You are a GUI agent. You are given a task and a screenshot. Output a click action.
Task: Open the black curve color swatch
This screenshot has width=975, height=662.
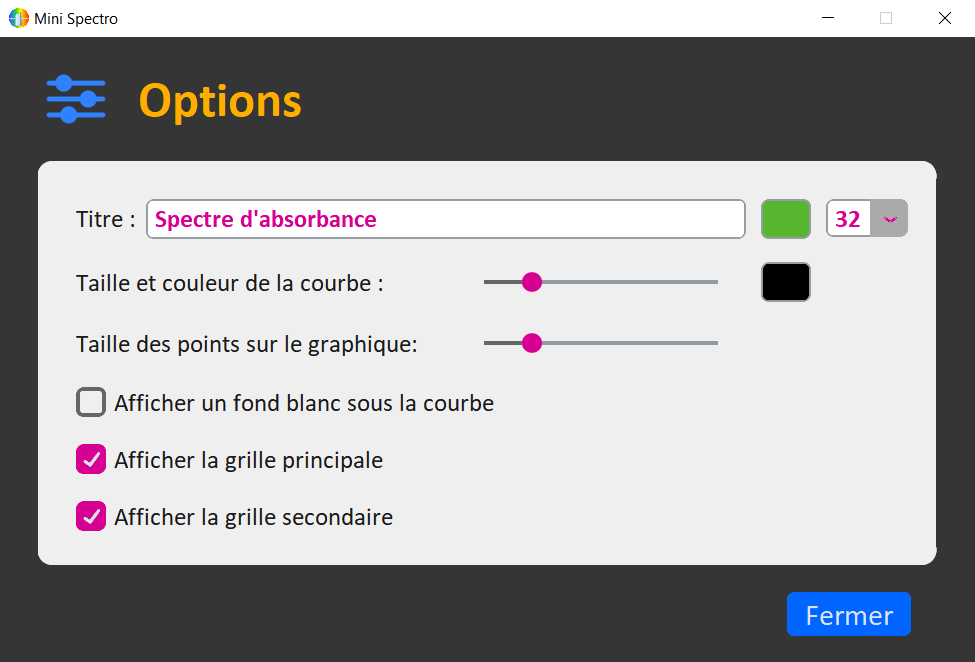pyautogui.click(x=786, y=282)
